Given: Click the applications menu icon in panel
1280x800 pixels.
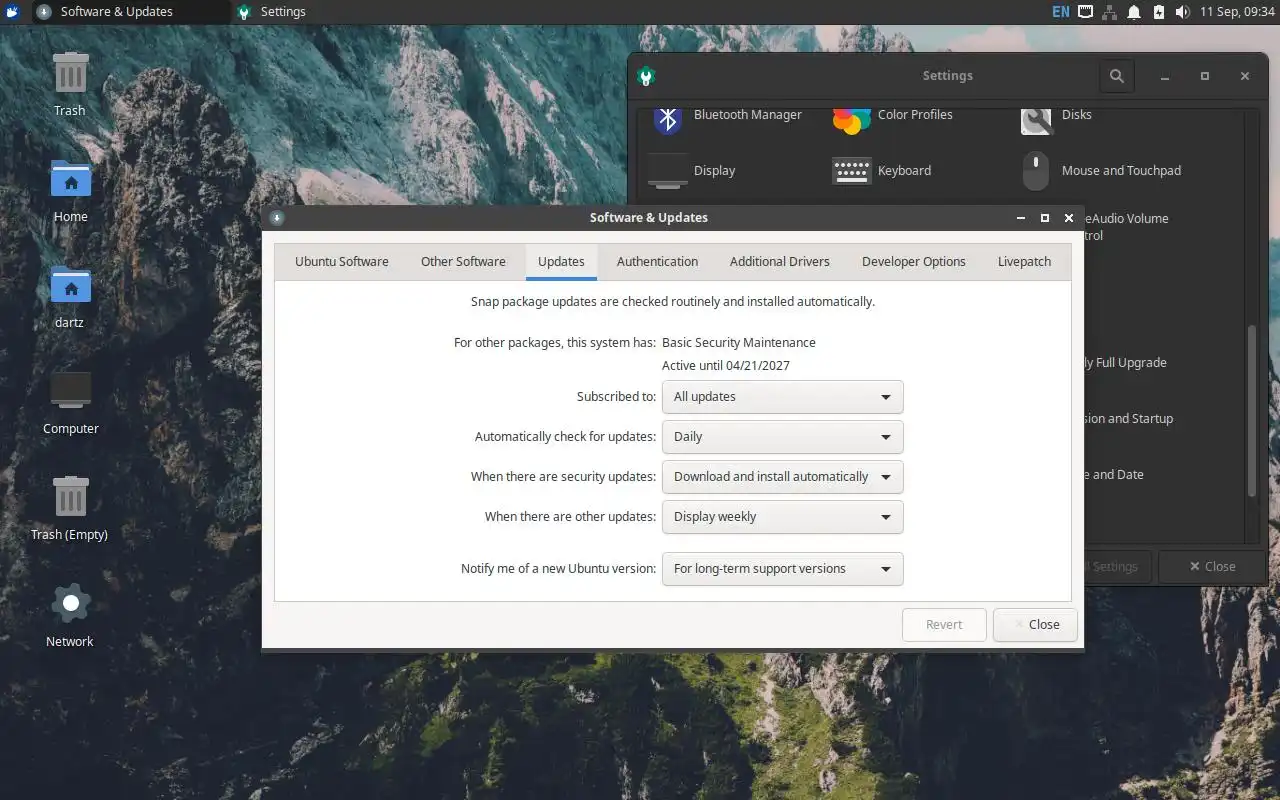Looking at the screenshot, I should 12,12.
